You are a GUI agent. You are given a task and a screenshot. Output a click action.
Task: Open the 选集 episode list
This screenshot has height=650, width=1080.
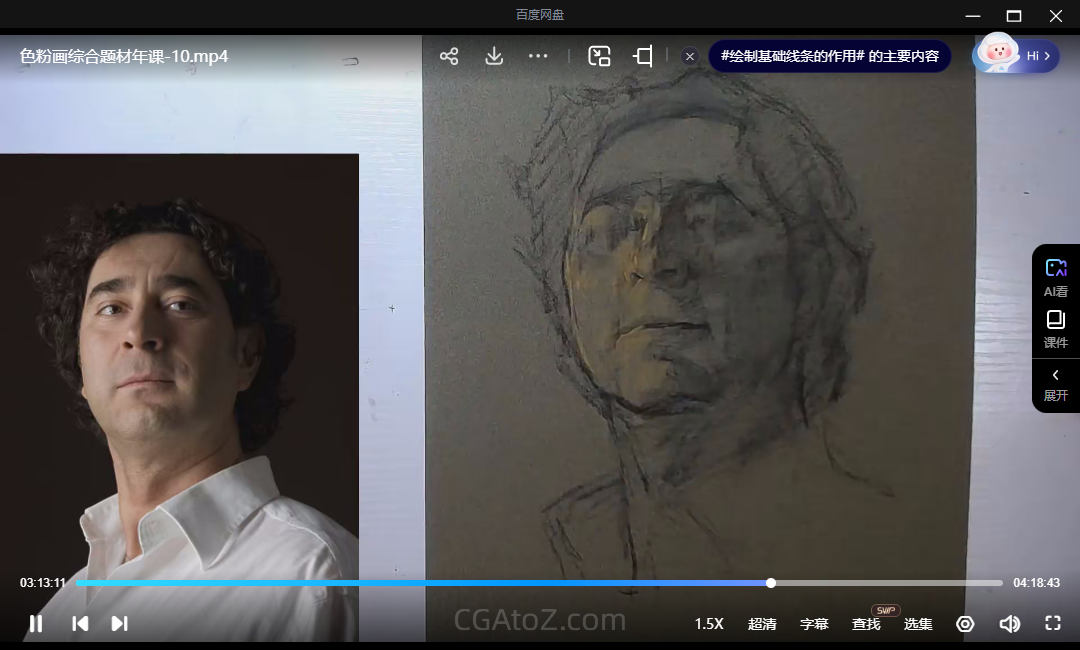click(x=918, y=624)
